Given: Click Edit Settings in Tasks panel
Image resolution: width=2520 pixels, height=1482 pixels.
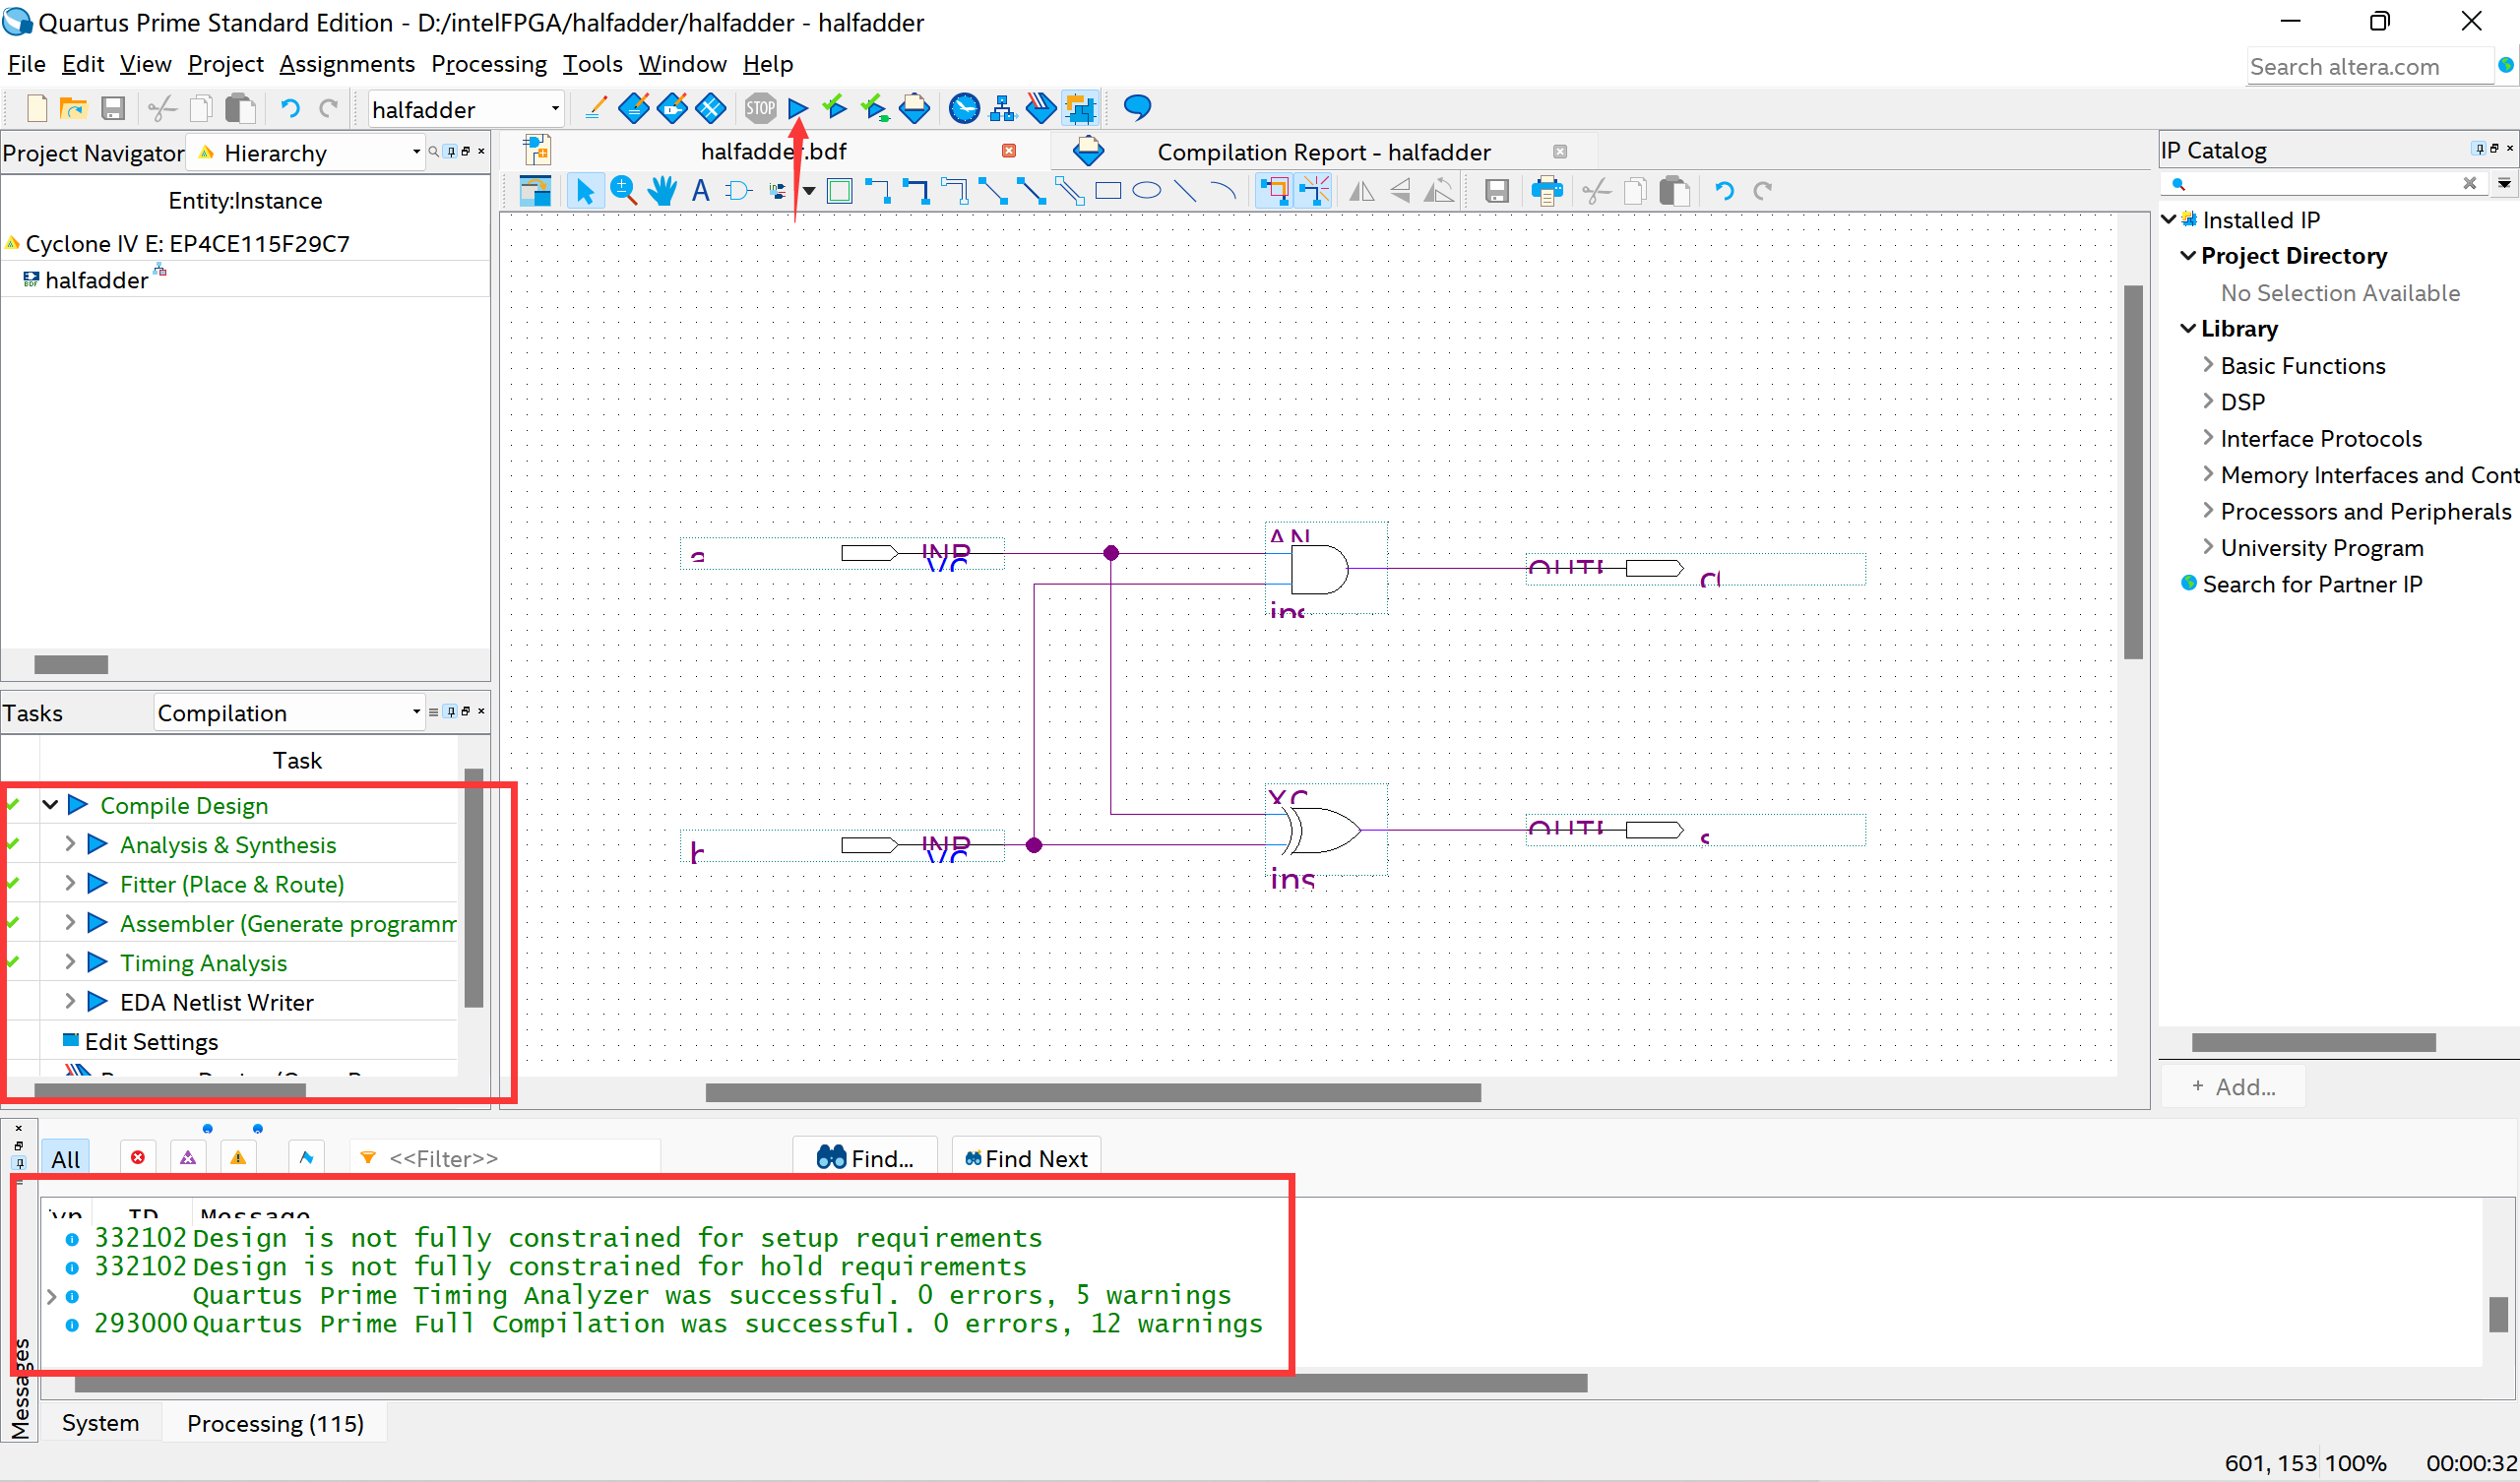Looking at the screenshot, I should 152,1041.
